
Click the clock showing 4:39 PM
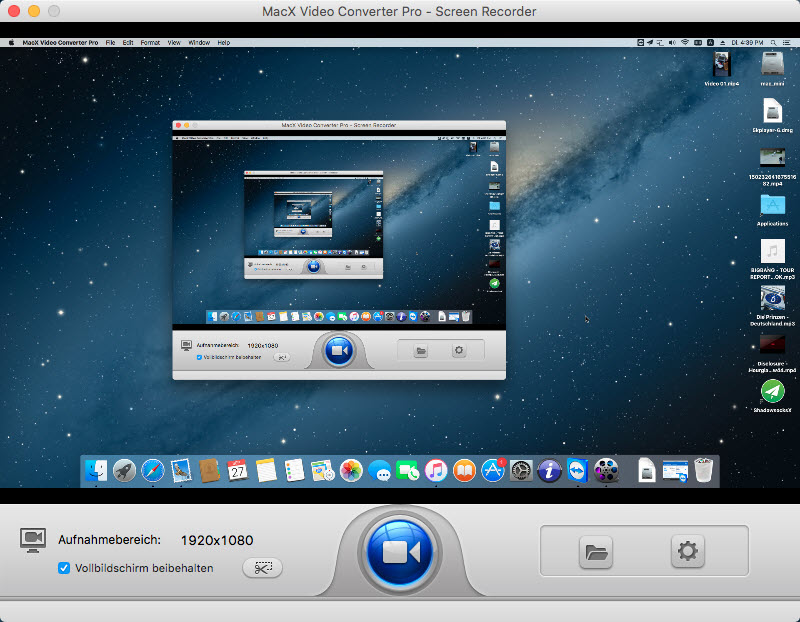click(747, 43)
